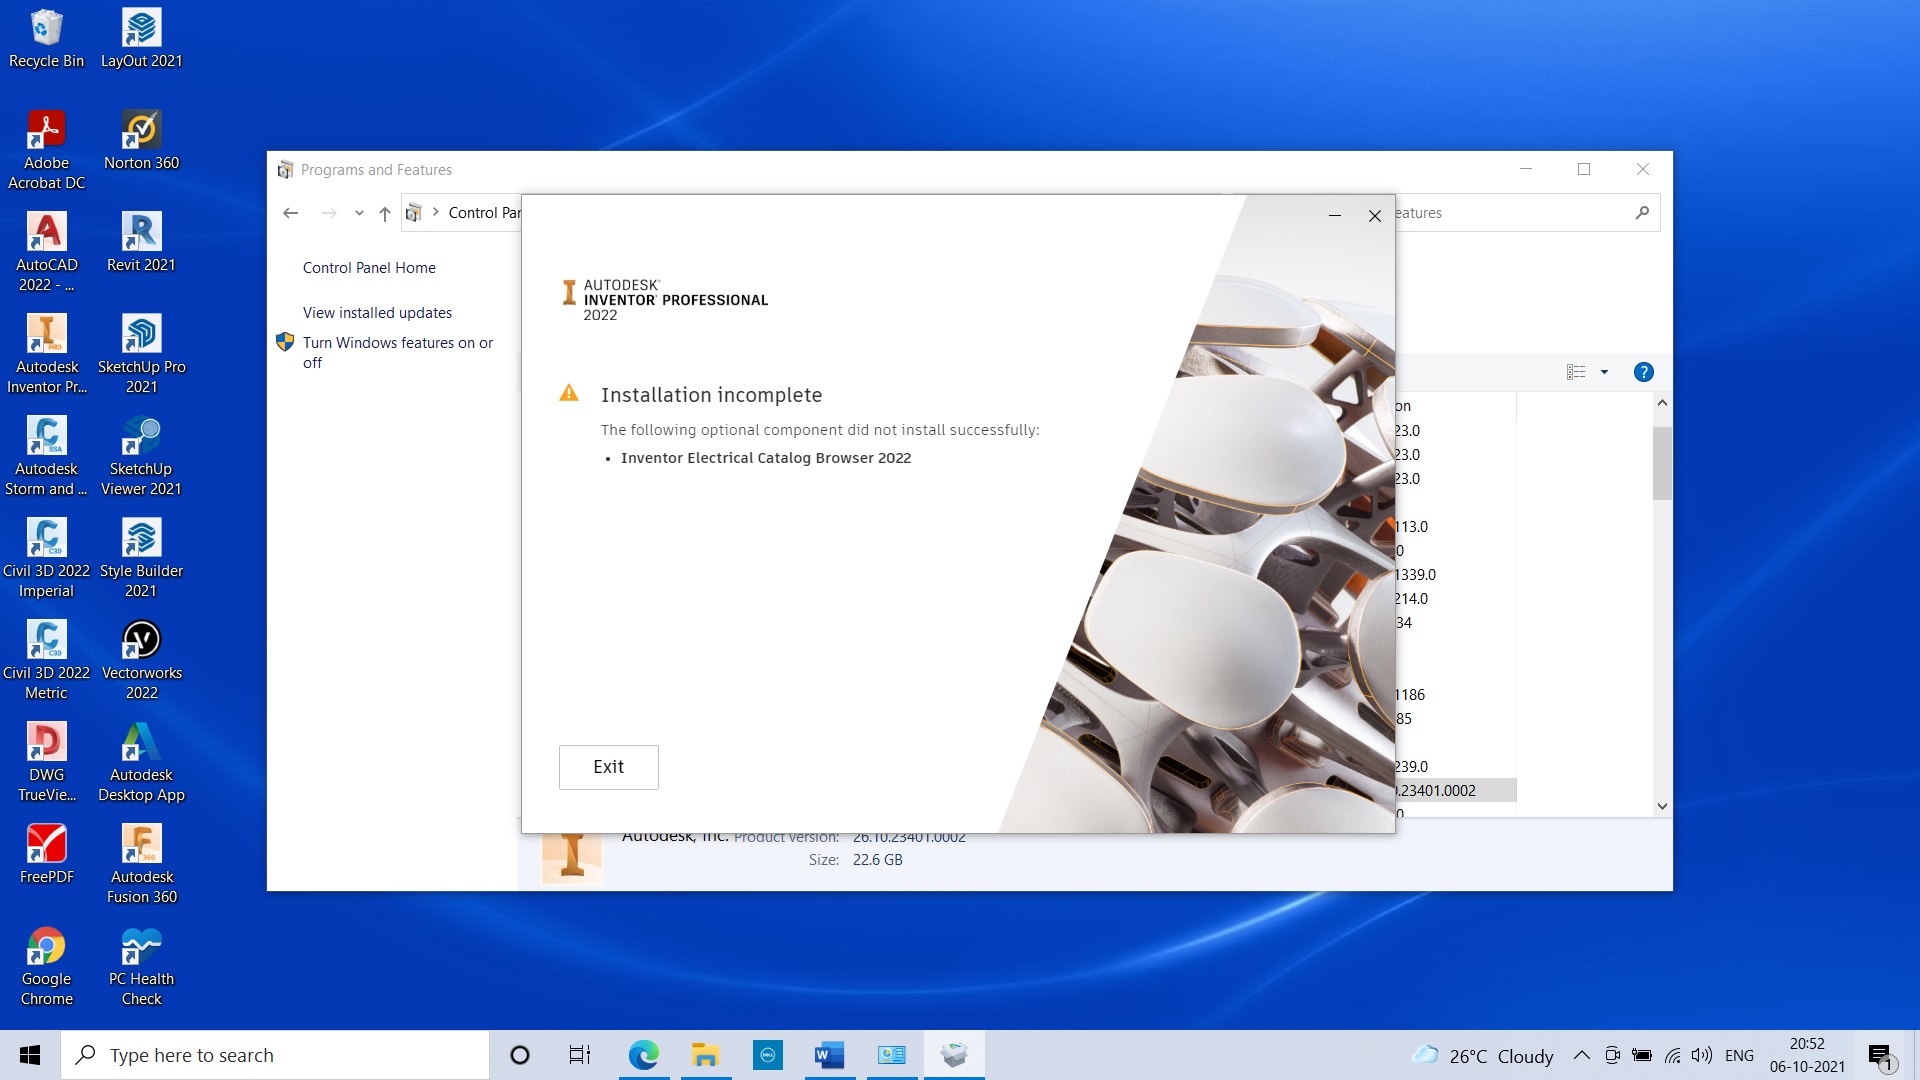Viewport: 1920px width, 1080px height.
Task: Launch Adobe Acrobat DC shortcut
Action: coord(46,151)
